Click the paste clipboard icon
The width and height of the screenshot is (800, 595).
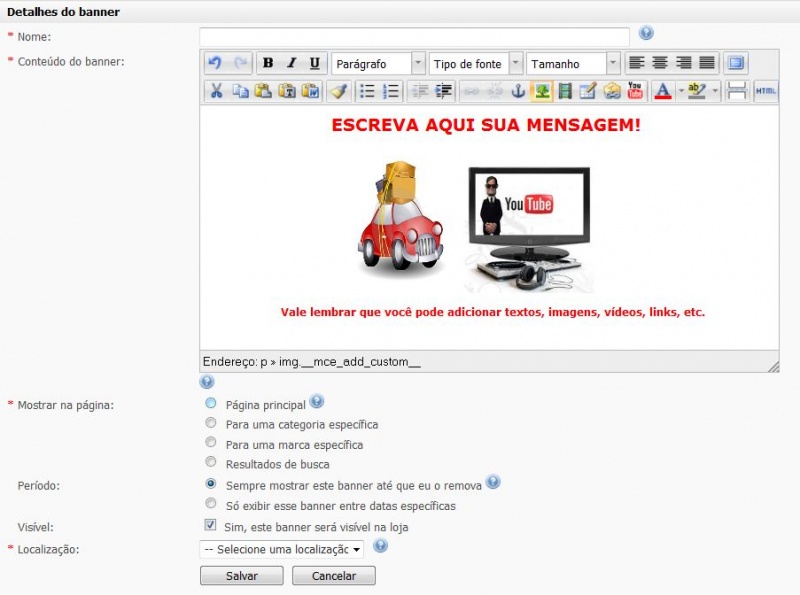pyautogui.click(x=263, y=91)
